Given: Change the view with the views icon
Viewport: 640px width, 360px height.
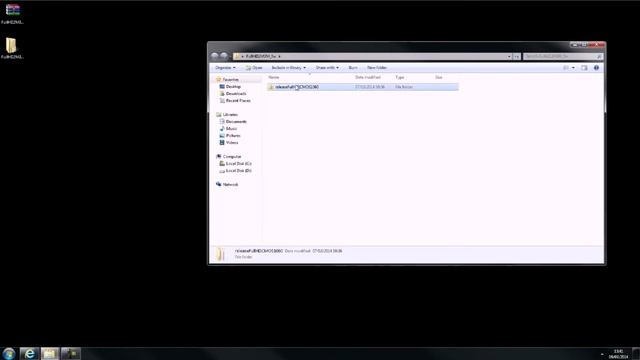Looking at the screenshot, I should [566, 68].
